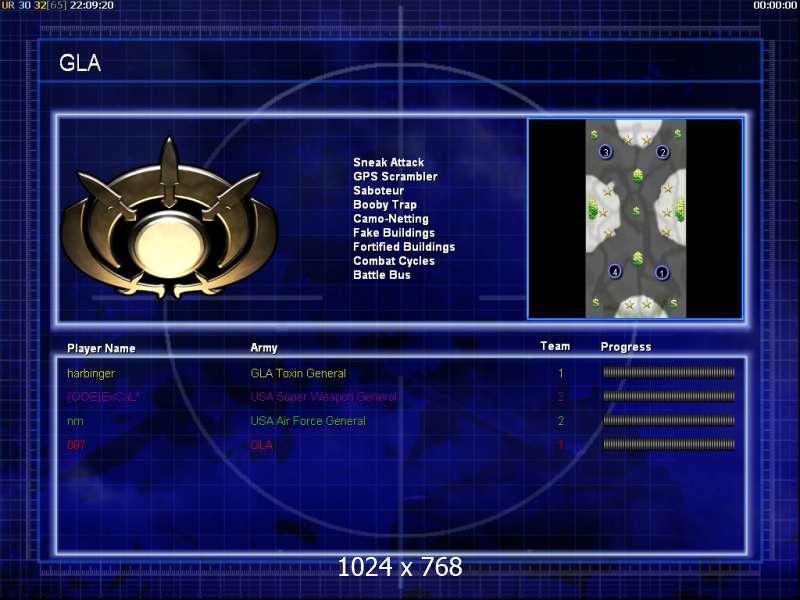Image resolution: width=800 pixels, height=600 pixels.
Task: Choose start position 4 marker on map
Action: (x=615, y=271)
